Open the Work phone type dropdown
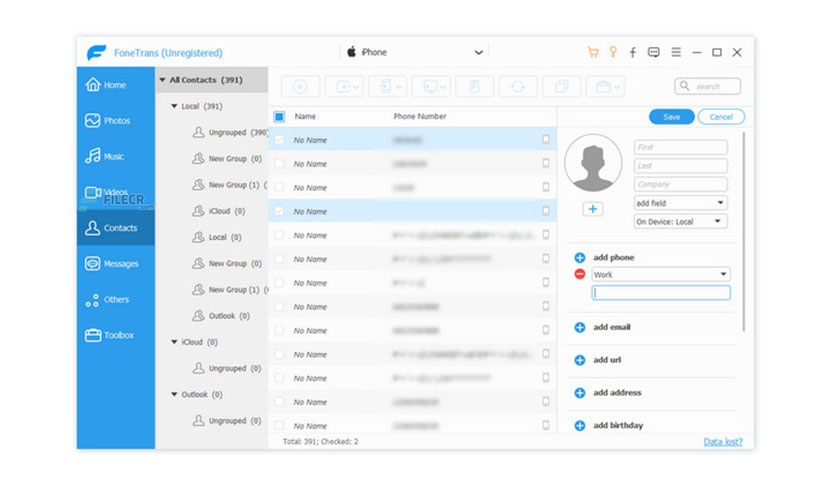 point(661,275)
